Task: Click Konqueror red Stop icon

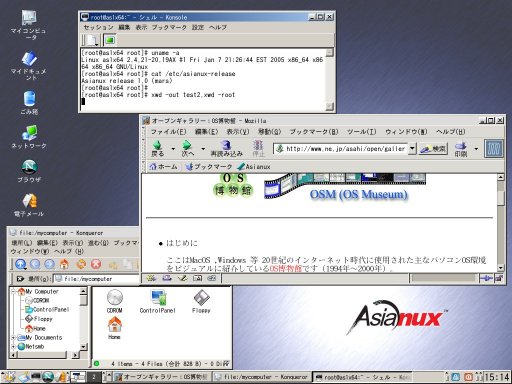Action: pyautogui.click(x=96, y=264)
